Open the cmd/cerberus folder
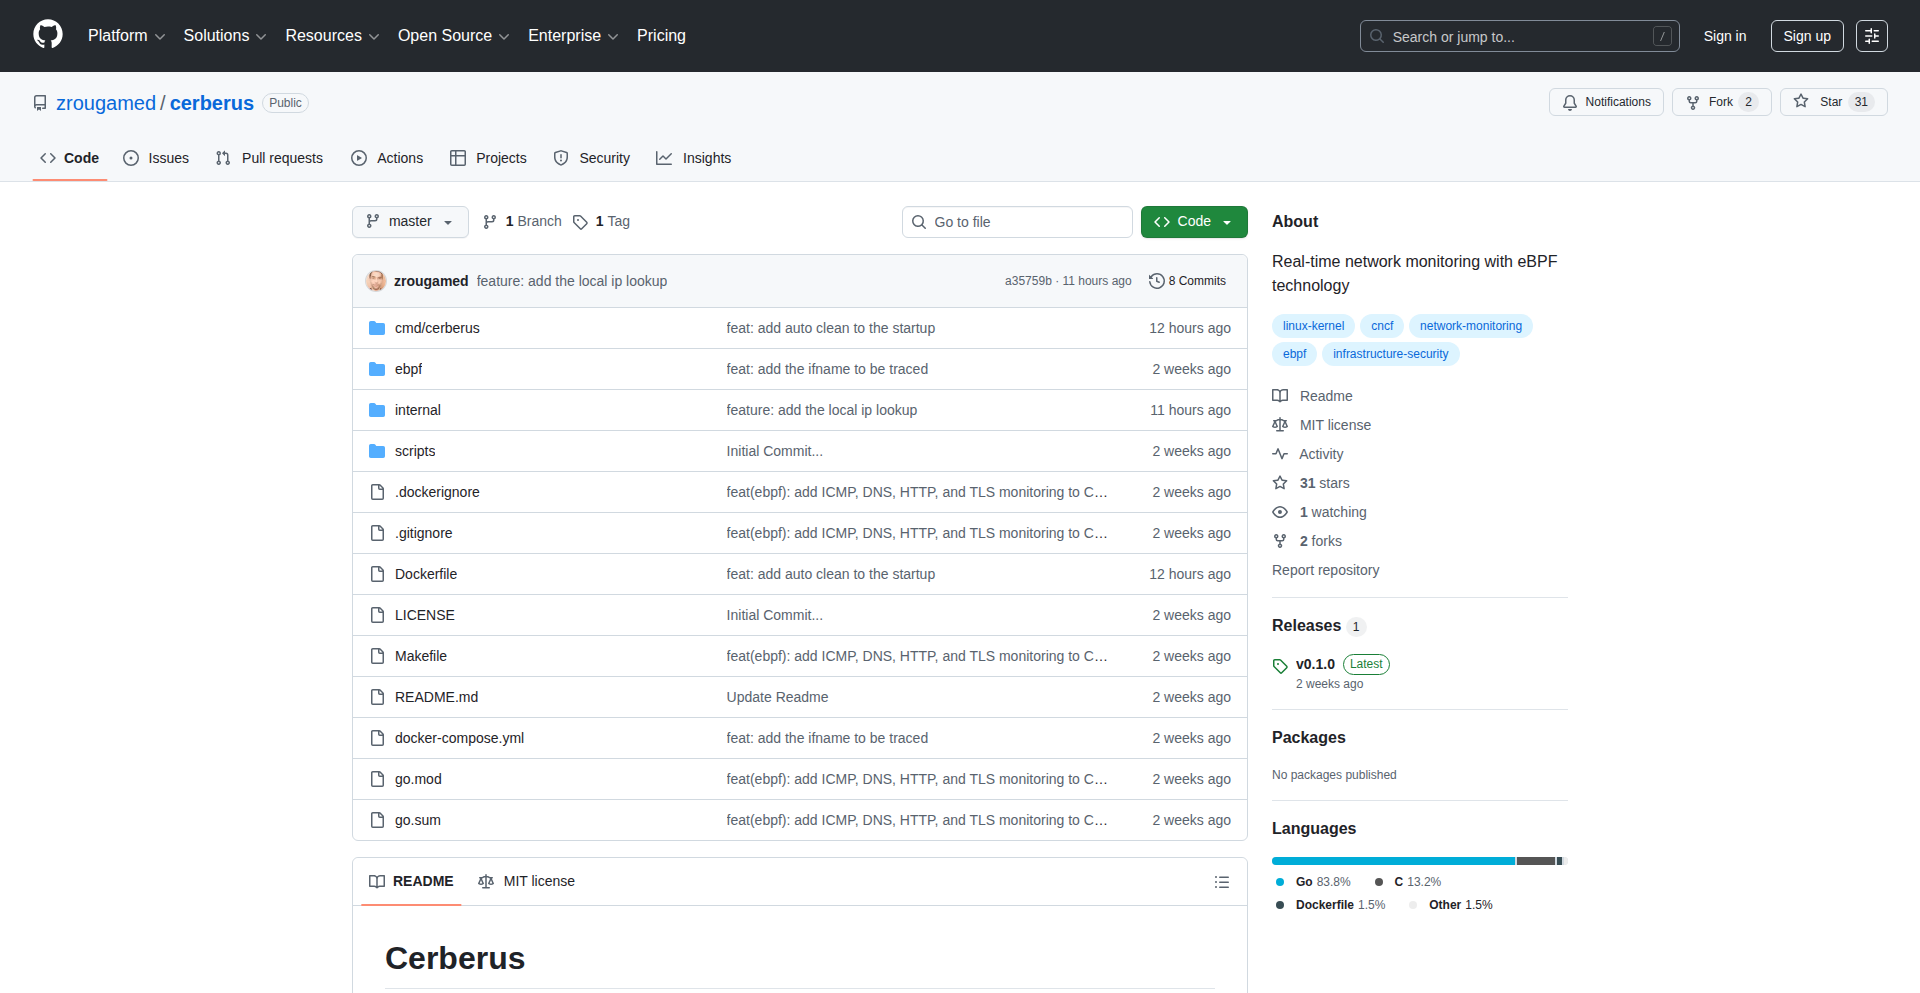Screen dimensions: 1920x993 pos(437,328)
